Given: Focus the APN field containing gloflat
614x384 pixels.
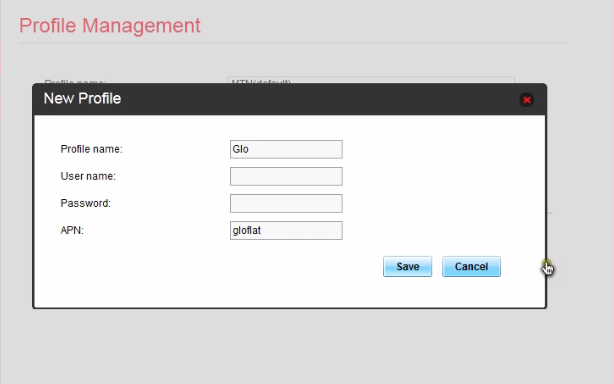Looking at the screenshot, I should coord(286,230).
